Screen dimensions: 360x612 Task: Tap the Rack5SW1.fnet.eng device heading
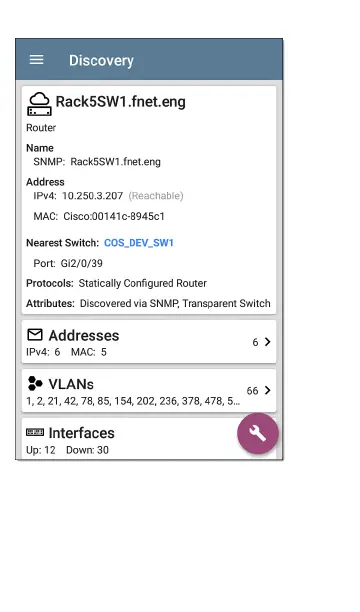121,102
